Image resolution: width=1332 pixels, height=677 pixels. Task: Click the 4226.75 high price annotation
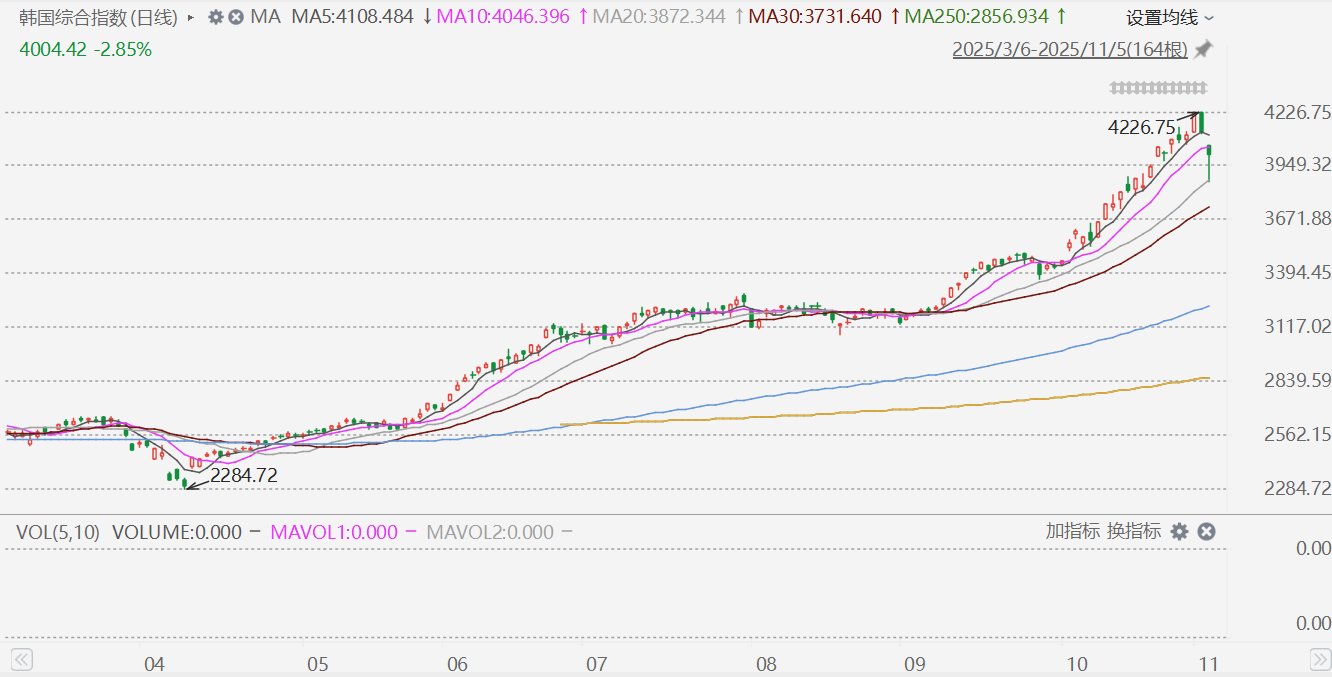point(1141,127)
